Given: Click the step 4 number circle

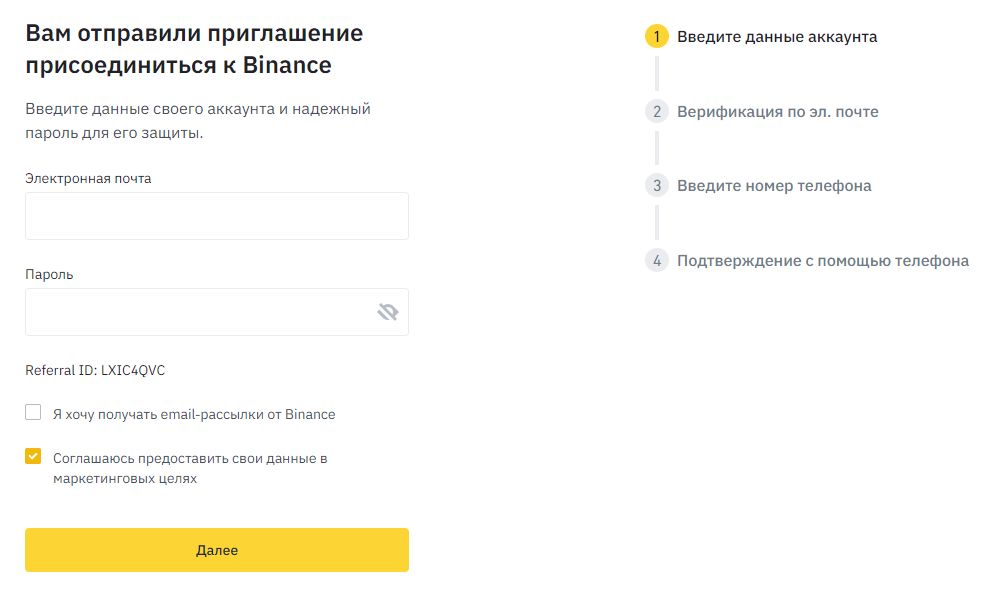Looking at the screenshot, I should (x=657, y=260).
